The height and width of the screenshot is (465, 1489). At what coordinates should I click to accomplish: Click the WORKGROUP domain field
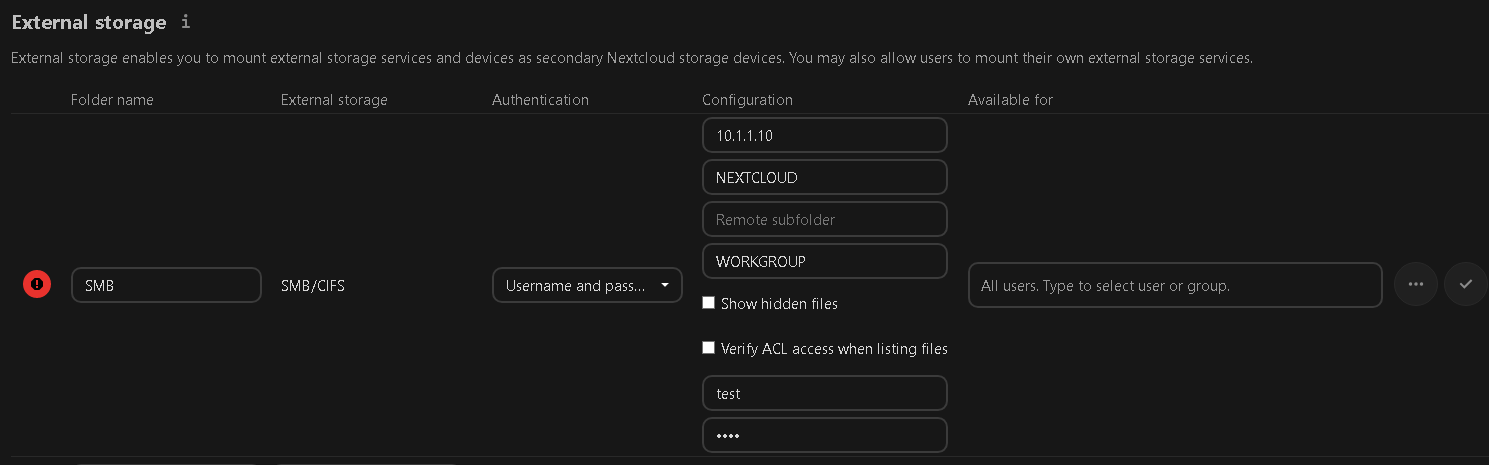[824, 261]
